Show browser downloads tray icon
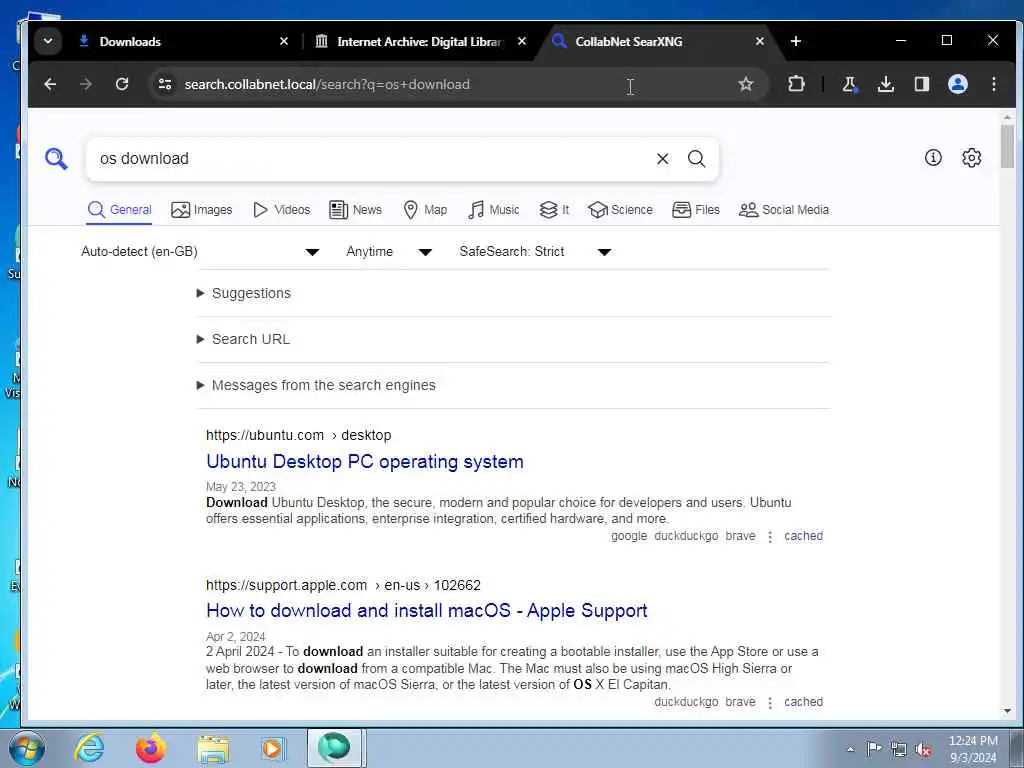1024x768 pixels. tap(886, 84)
